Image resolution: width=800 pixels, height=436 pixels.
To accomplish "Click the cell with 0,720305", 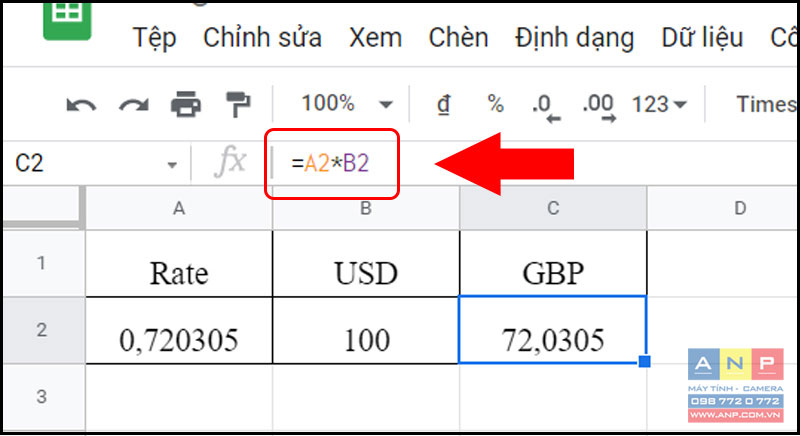I will coord(179,330).
